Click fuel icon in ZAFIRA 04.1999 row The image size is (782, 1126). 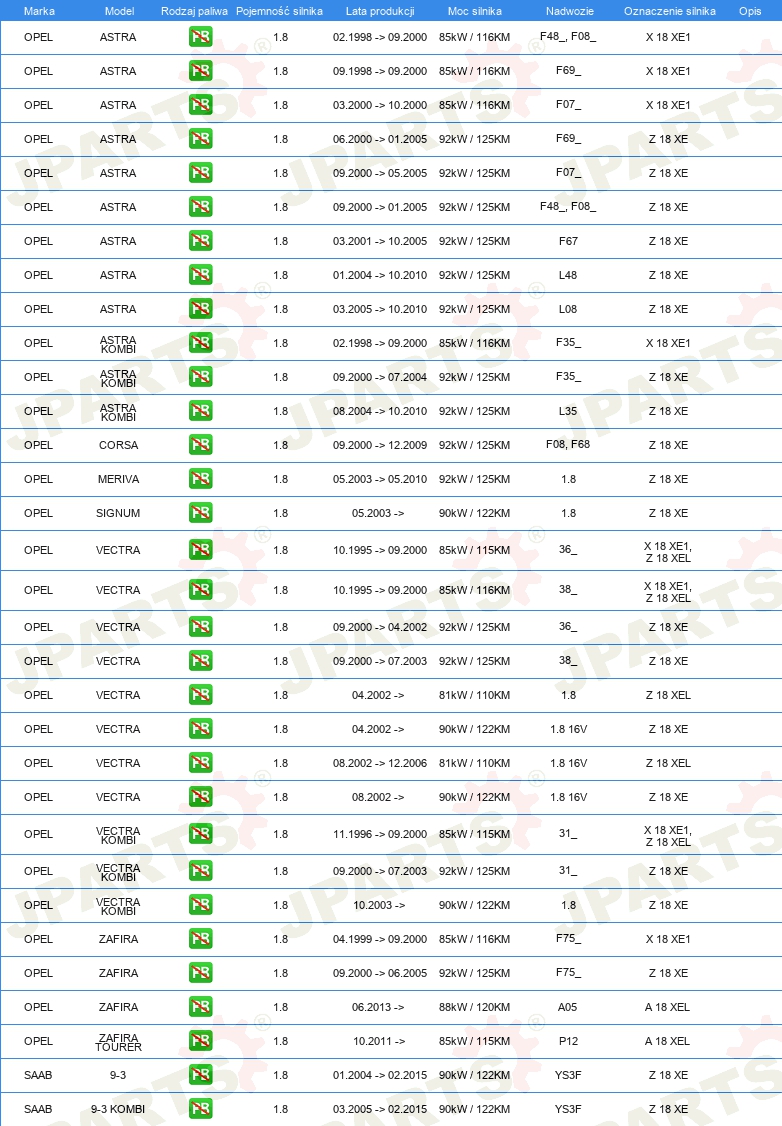200,939
